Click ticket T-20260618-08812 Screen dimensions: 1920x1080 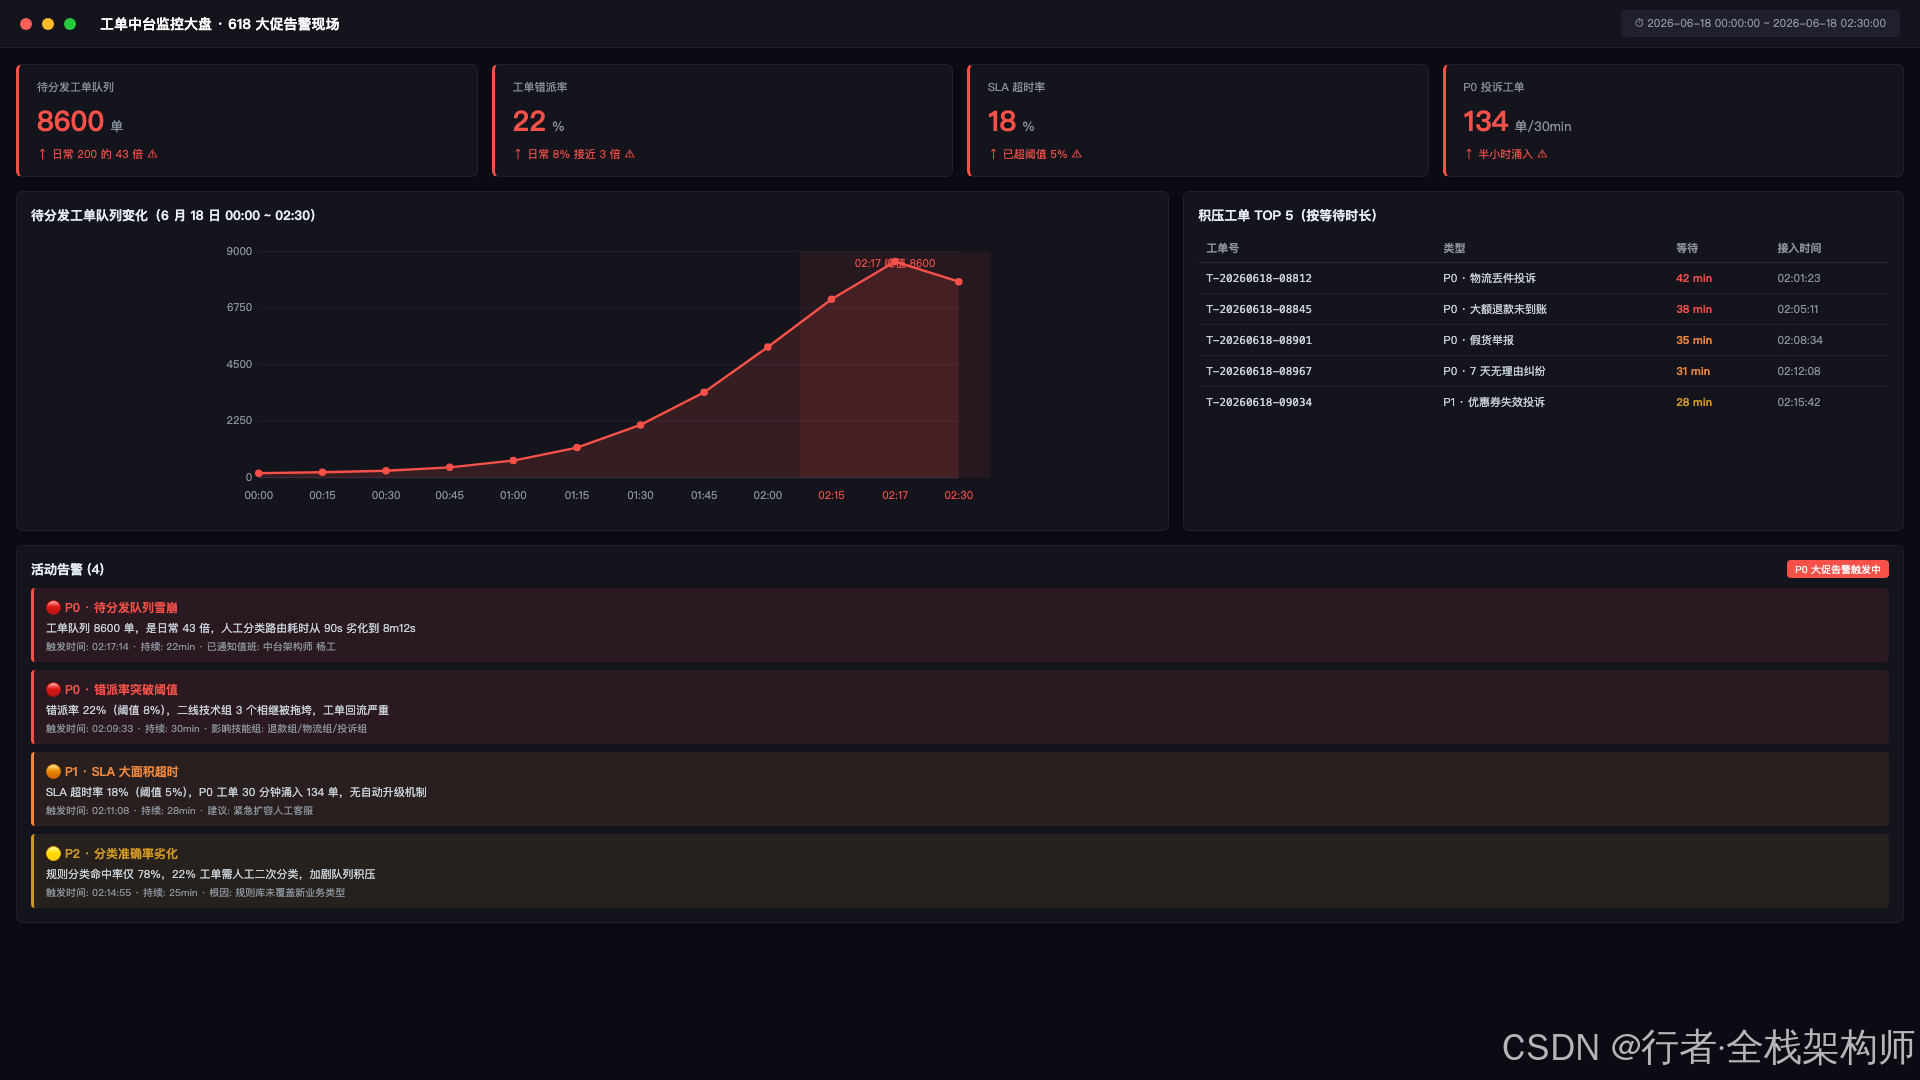pyautogui.click(x=1259, y=279)
